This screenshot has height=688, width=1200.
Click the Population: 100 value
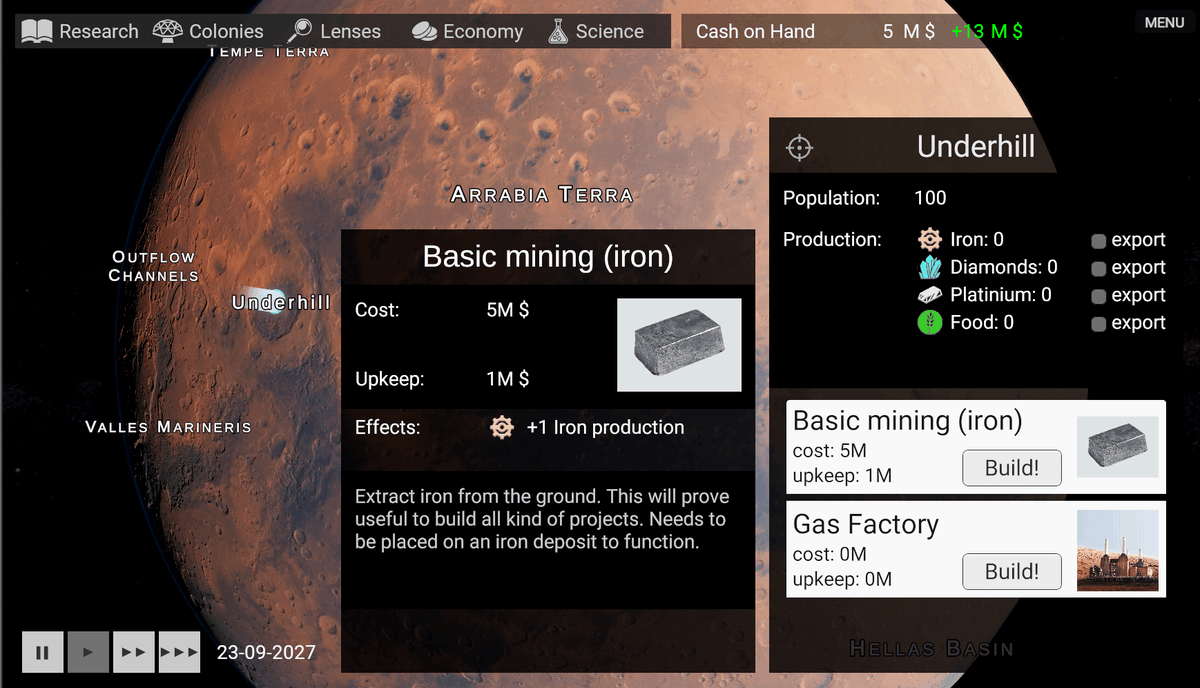930,198
